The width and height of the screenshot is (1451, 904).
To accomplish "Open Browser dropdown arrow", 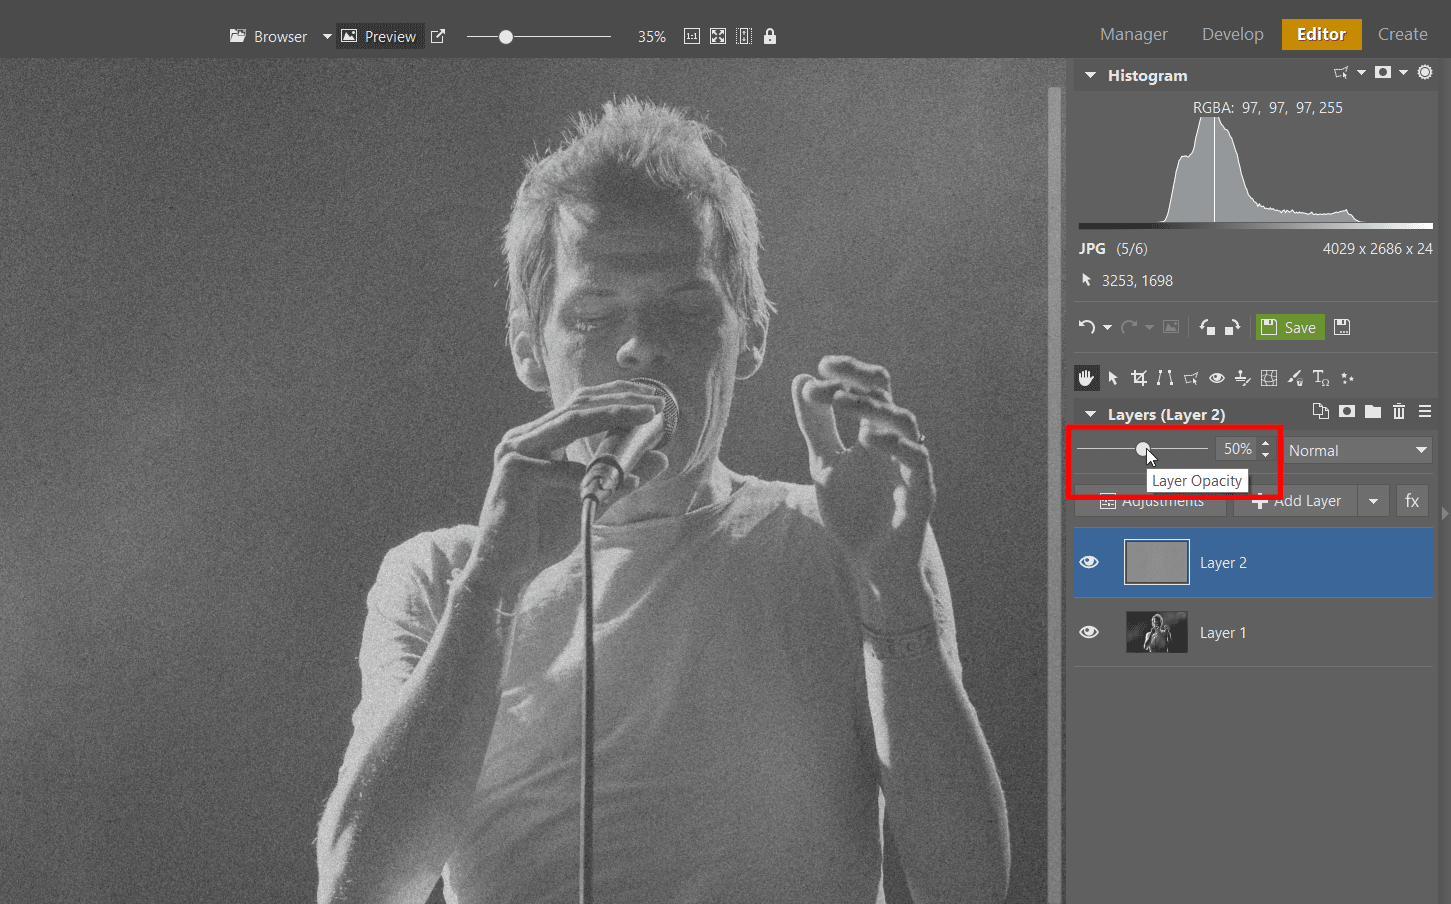I will [x=327, y=37].
